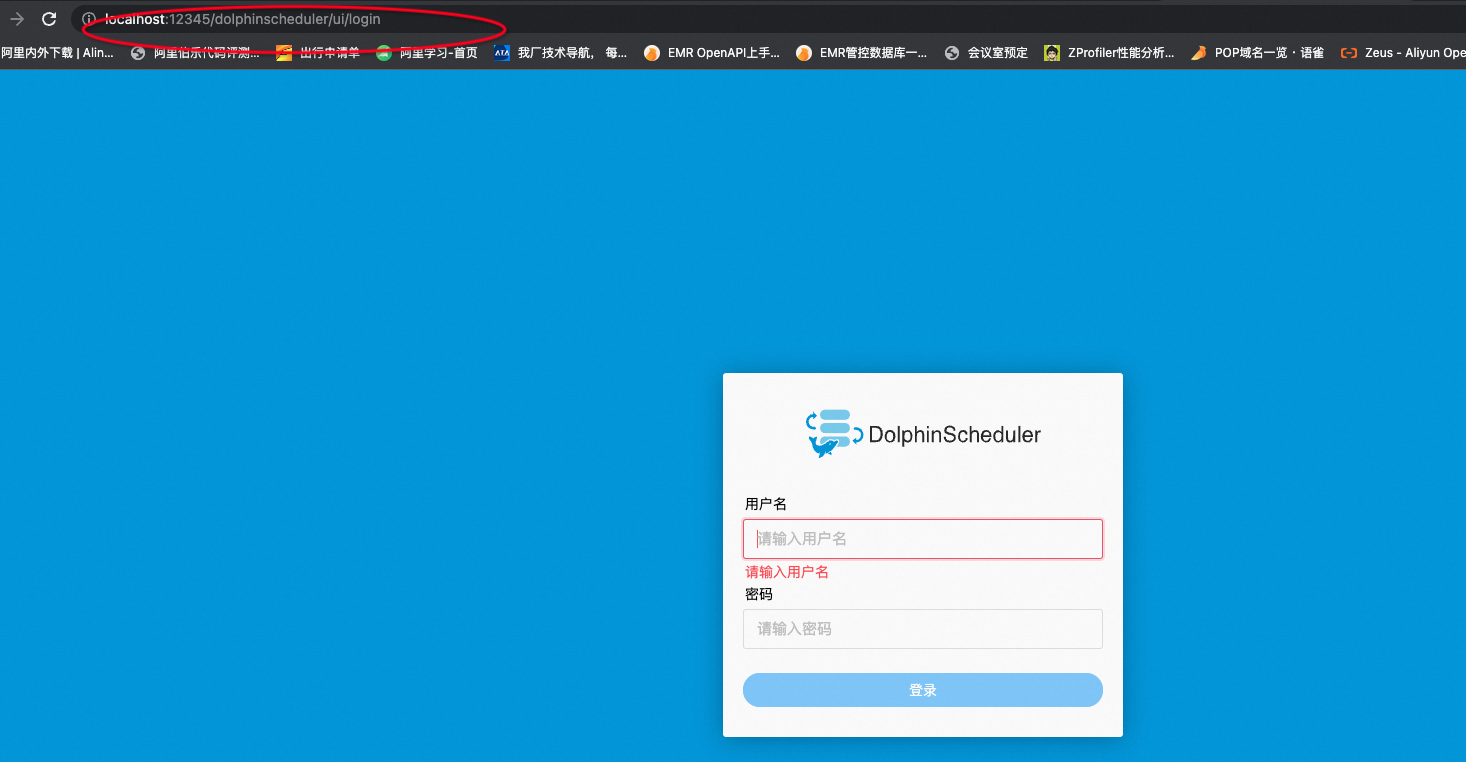
Task: Click the 登录 login button
Action: point(921,689)
